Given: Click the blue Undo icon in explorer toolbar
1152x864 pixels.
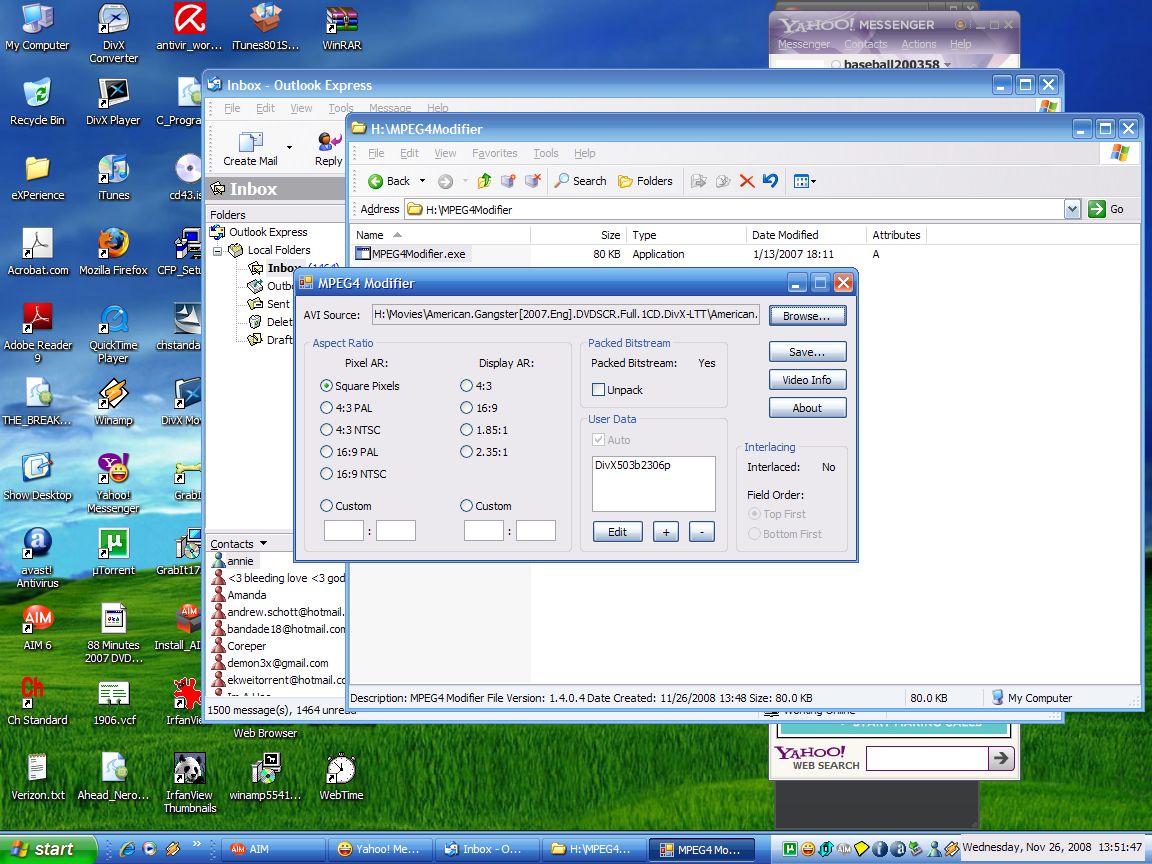Looking at the screenshot, I should pyautogui.click(x=770, y=181).
